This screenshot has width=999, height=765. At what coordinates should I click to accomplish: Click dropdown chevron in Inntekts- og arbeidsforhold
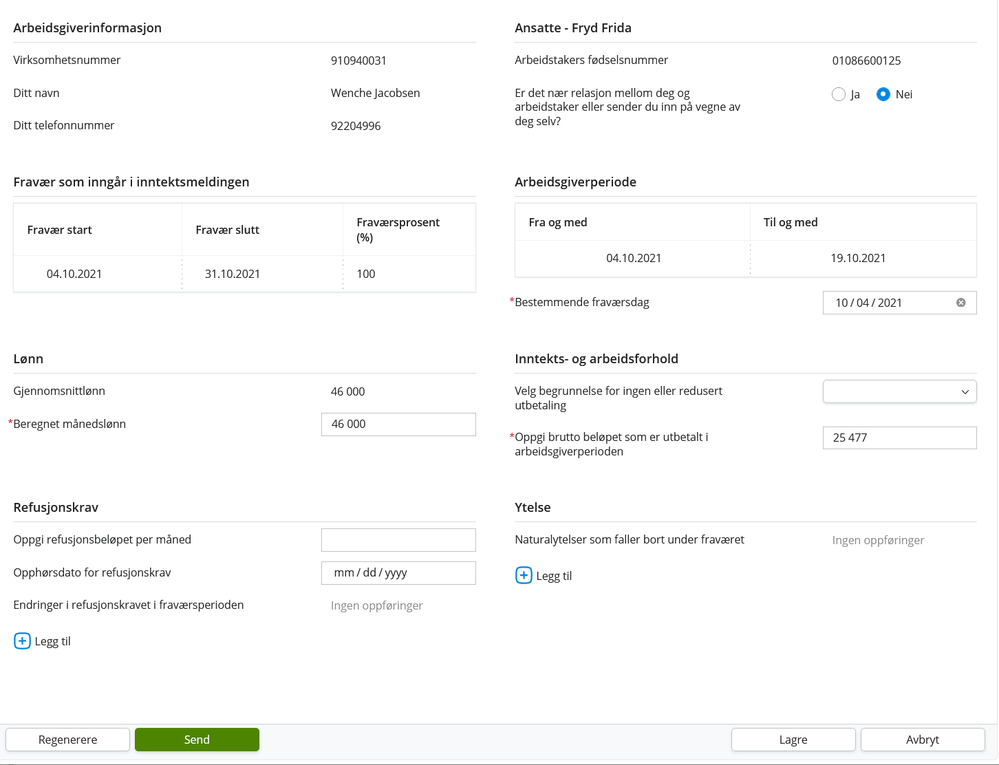click(x=965, y=392)
